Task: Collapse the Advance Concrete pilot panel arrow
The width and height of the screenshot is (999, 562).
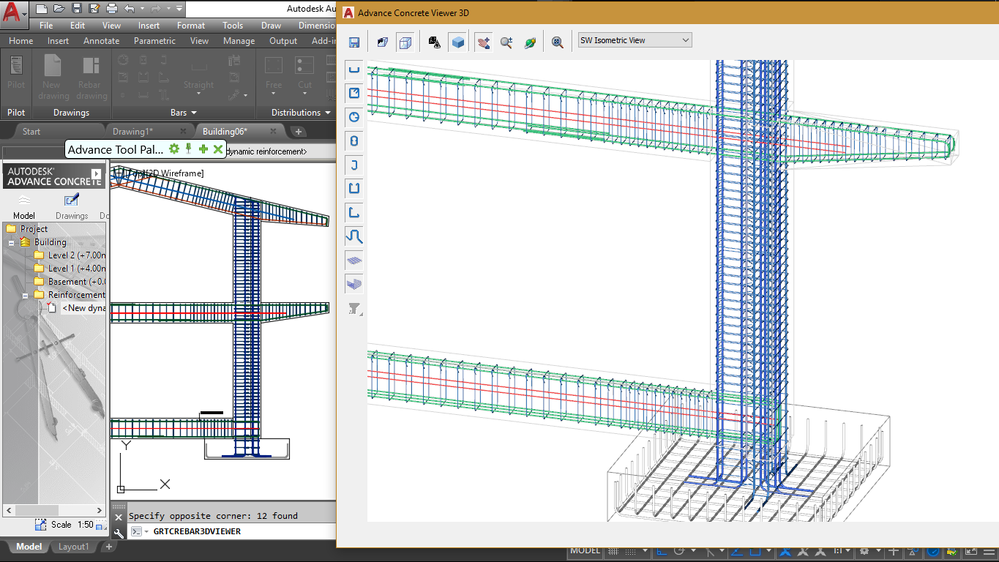Action: [96, 174]
